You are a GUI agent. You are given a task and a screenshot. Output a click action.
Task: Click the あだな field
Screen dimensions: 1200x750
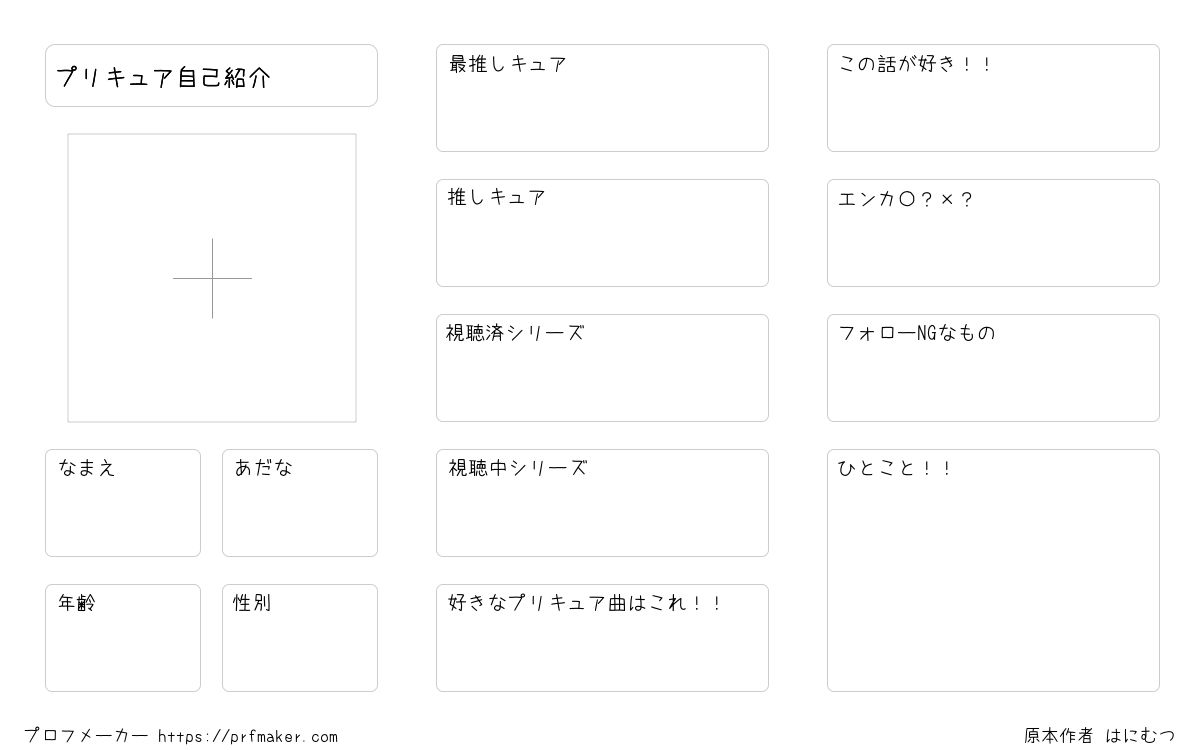click(x=300, y=503)
